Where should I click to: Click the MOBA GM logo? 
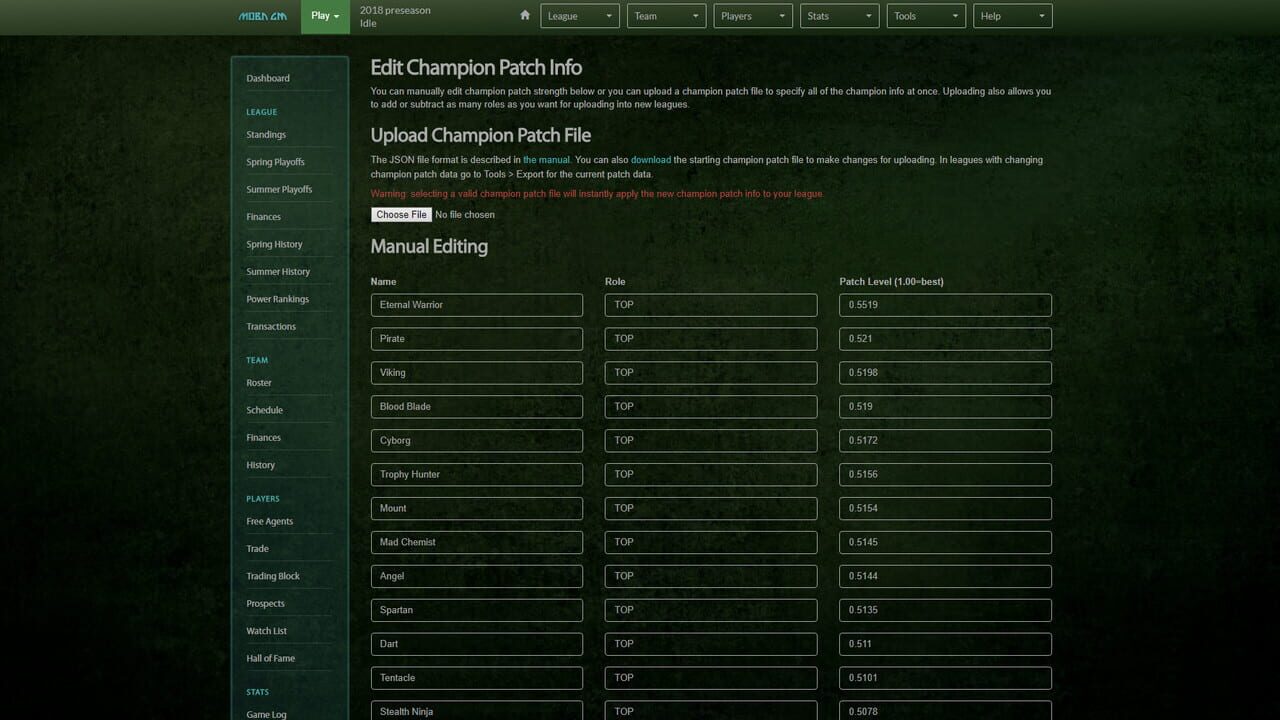tap(265, 16)
